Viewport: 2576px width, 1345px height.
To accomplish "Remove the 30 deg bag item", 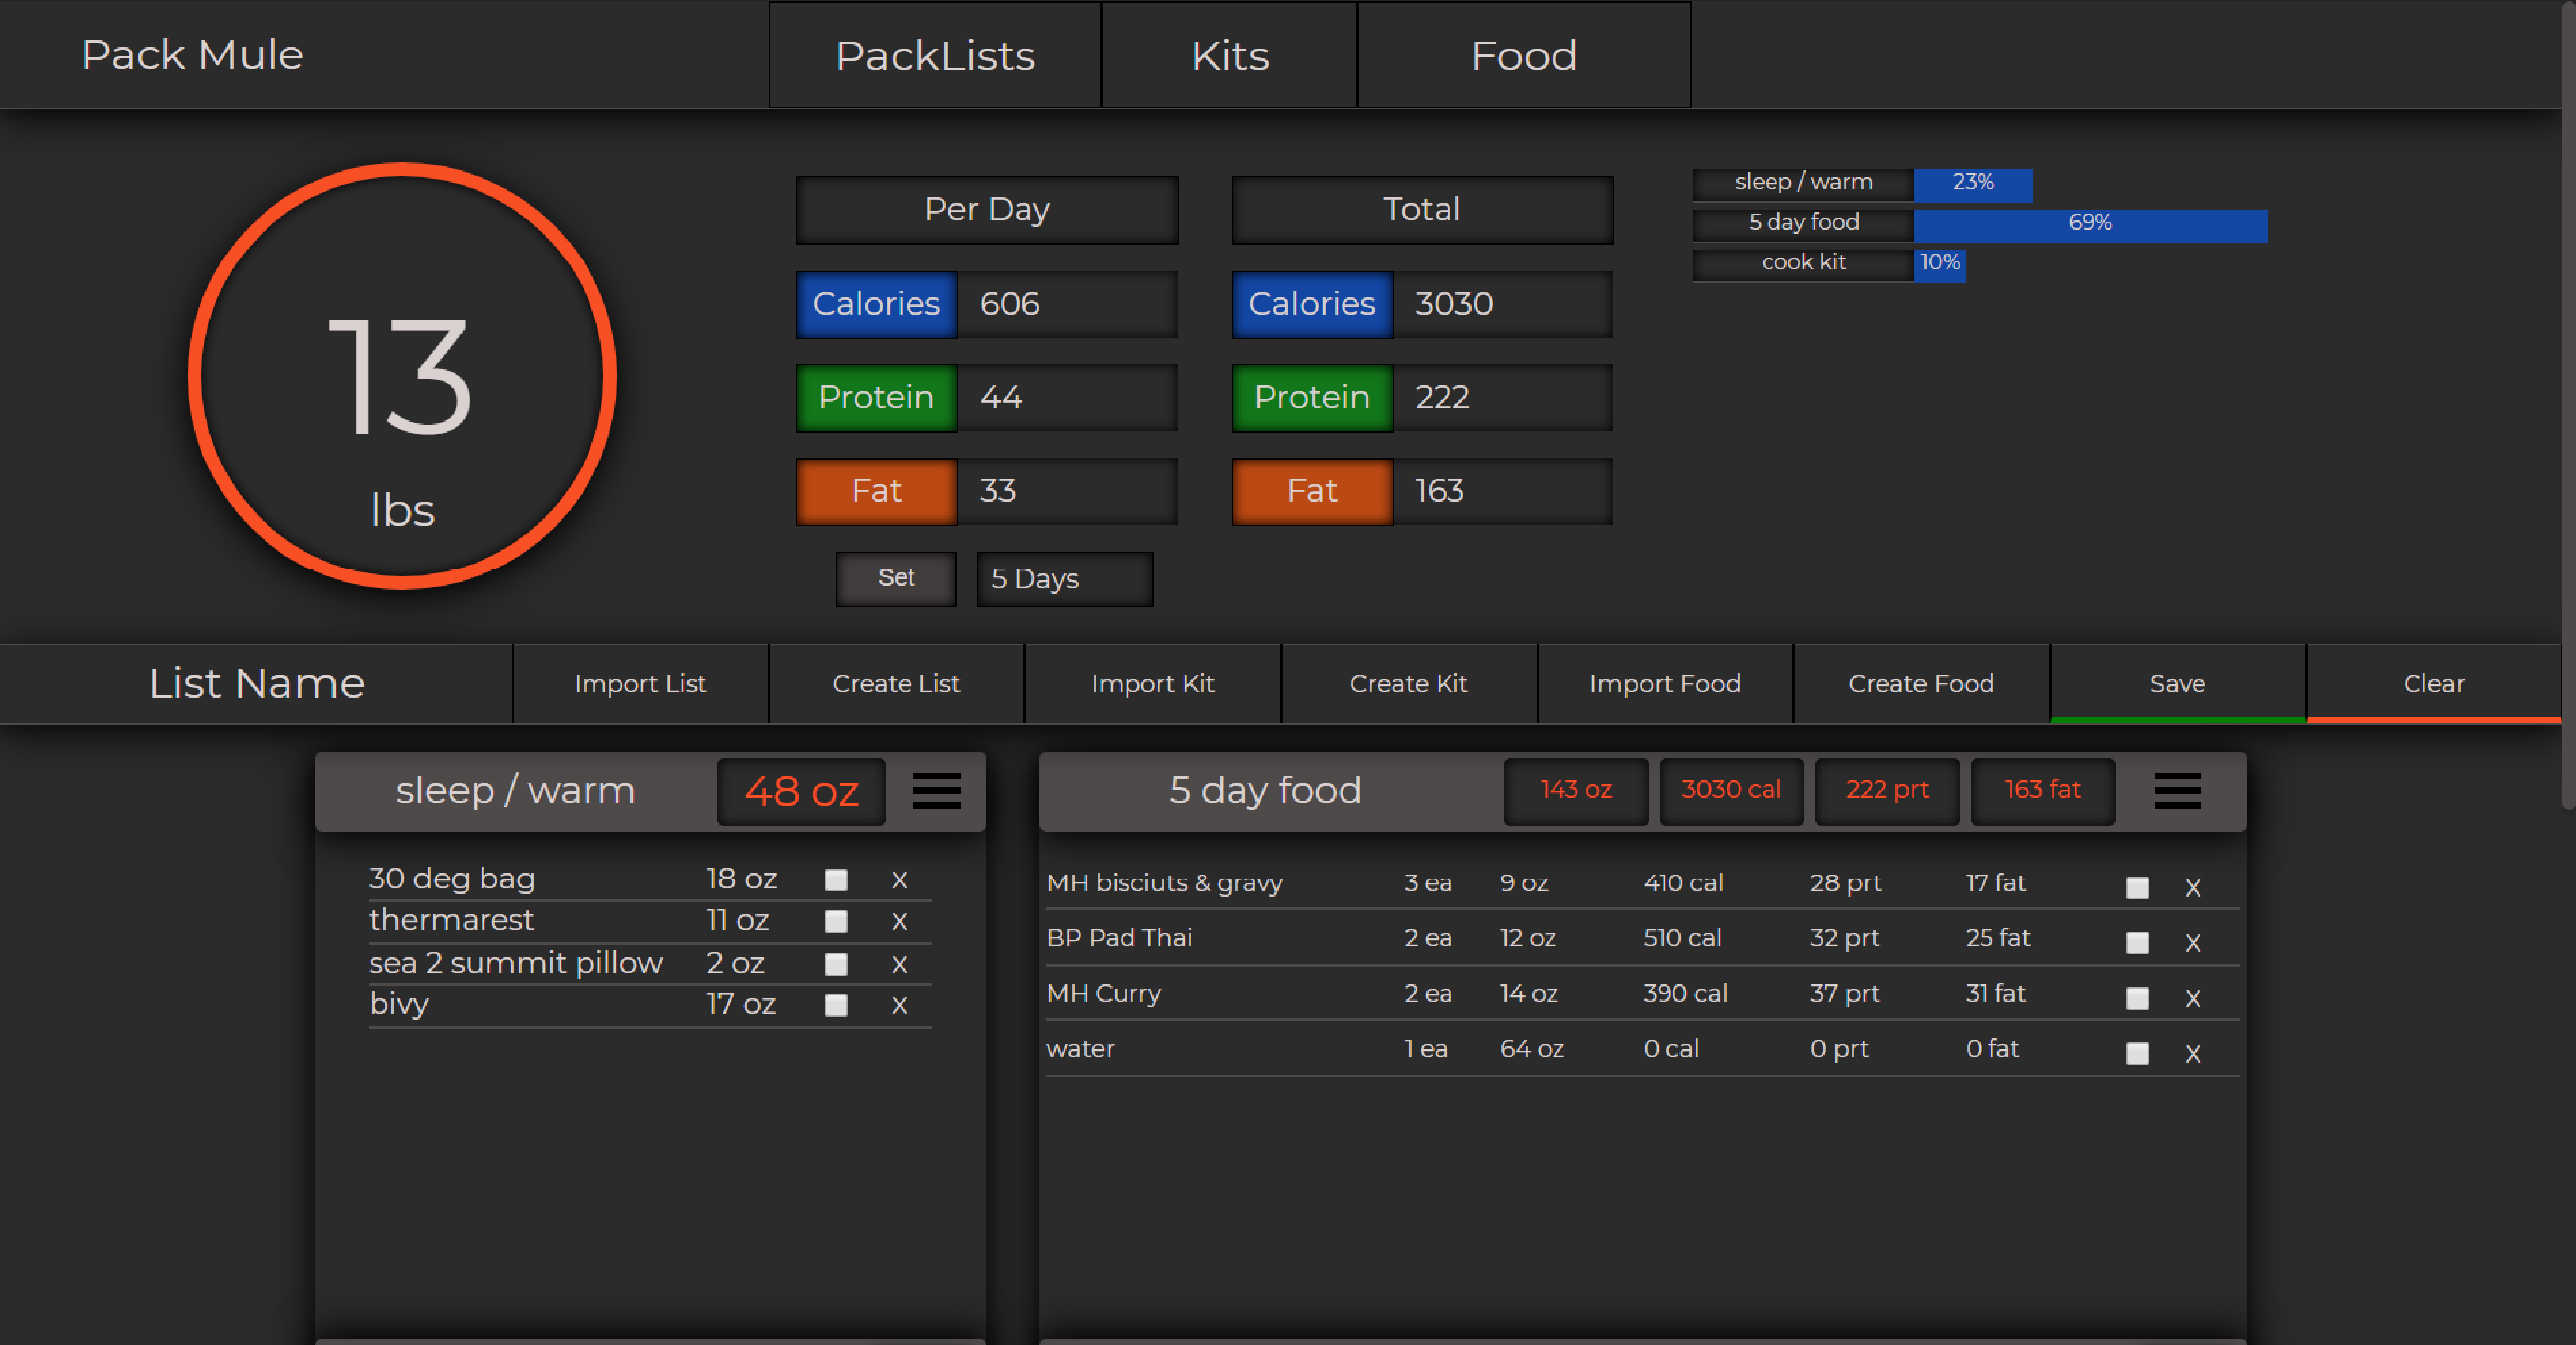I will coord(898,880).
